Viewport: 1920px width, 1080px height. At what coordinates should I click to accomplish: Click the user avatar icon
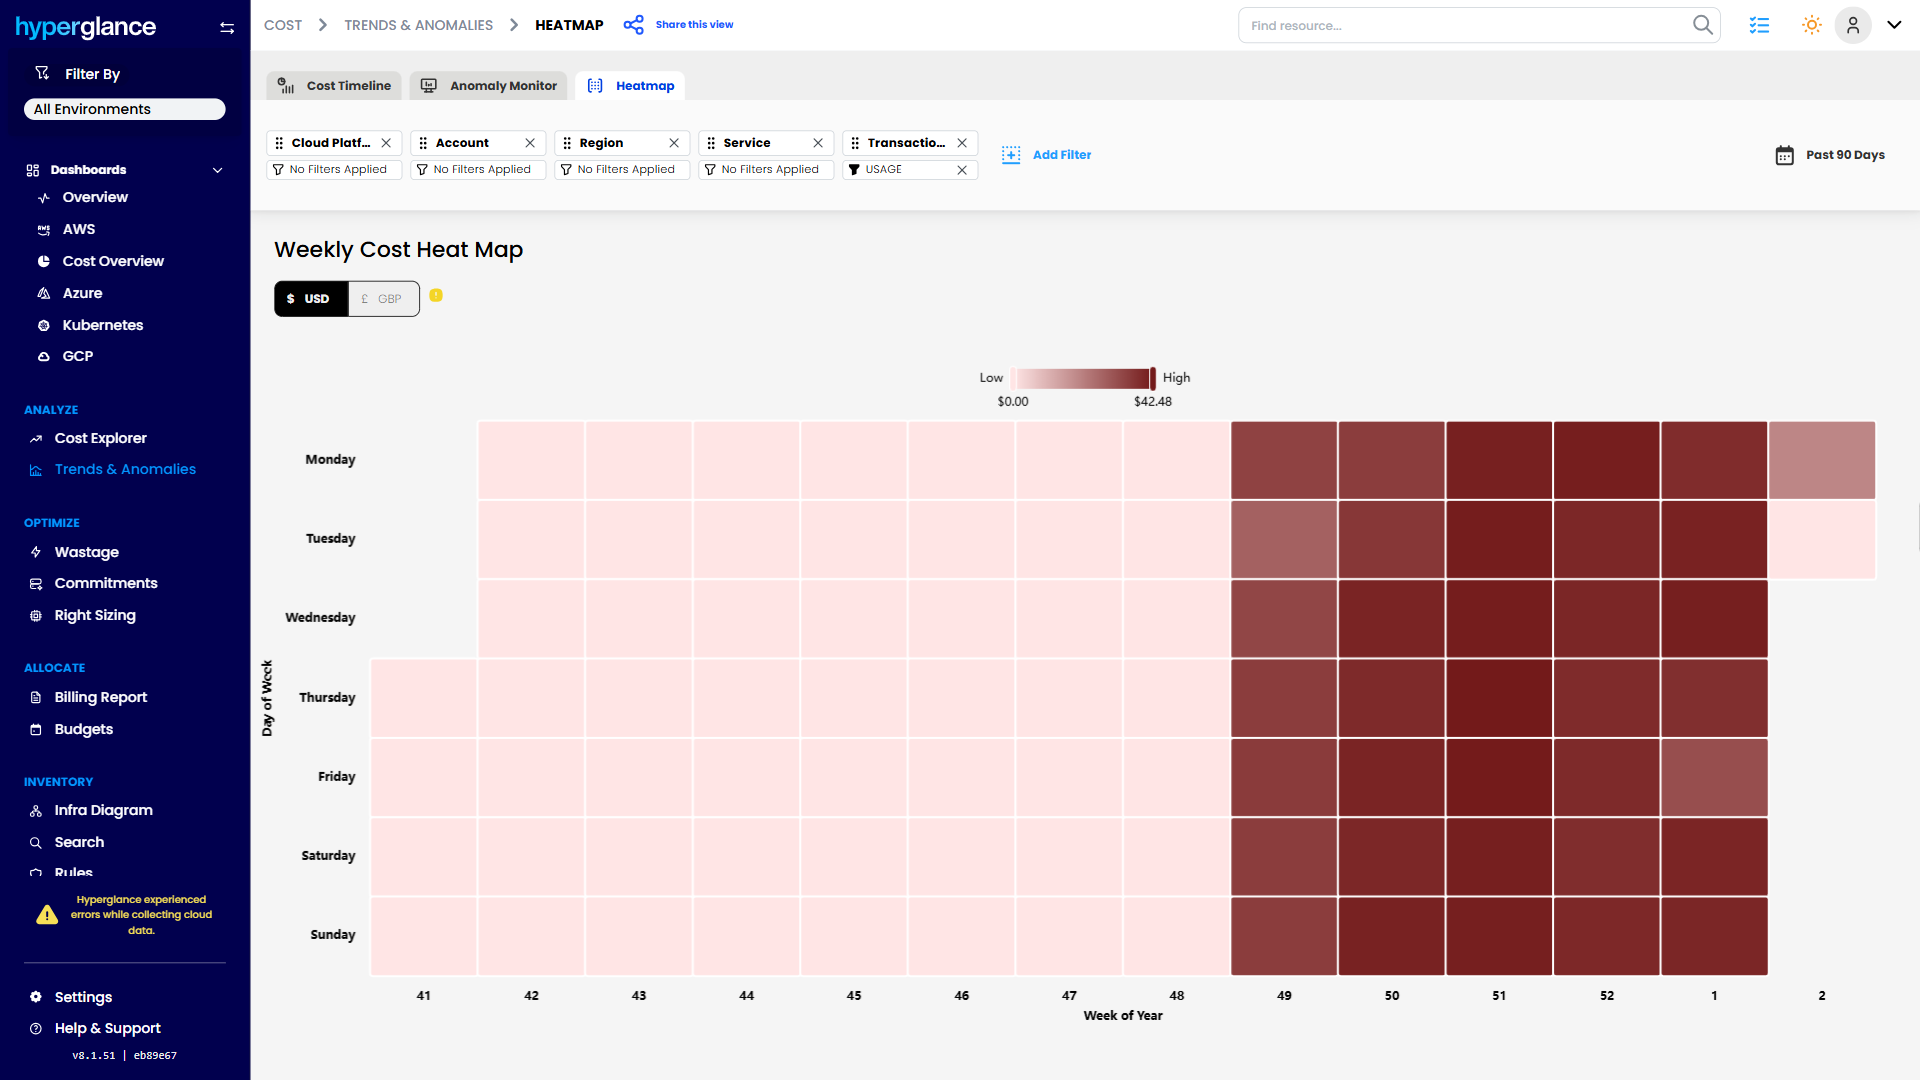tap(1853, 25)
